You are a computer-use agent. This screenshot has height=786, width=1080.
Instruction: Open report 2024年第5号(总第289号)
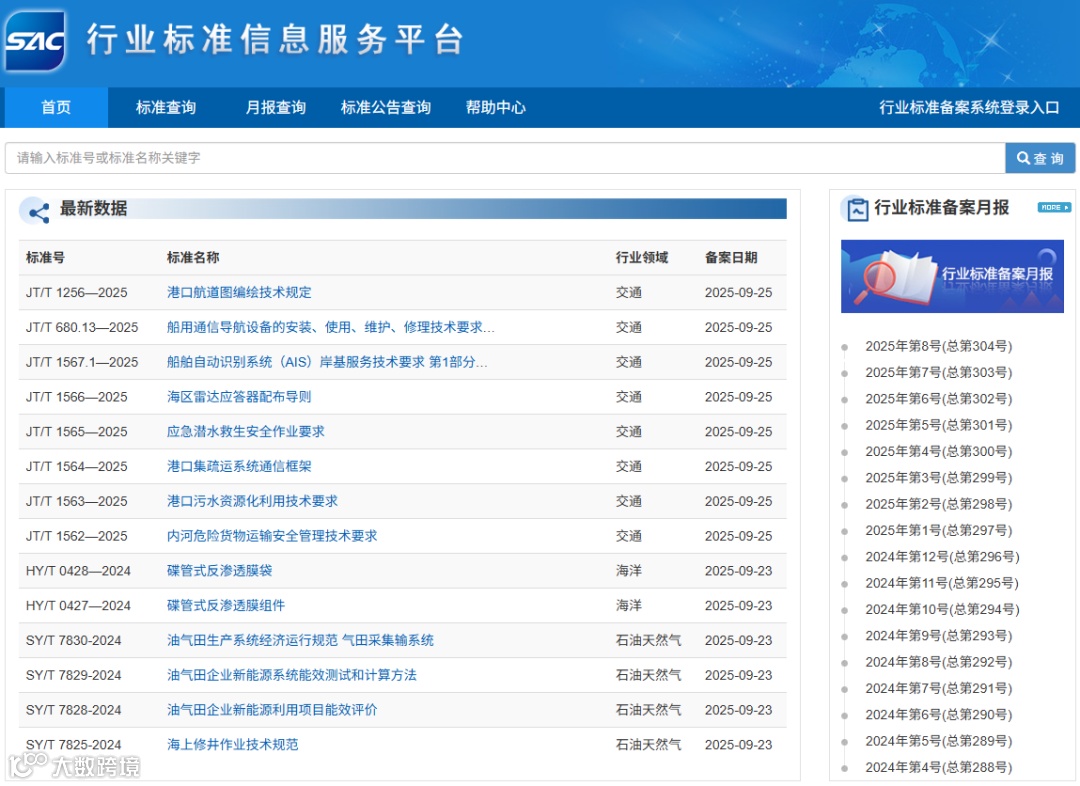click(939, 741)
